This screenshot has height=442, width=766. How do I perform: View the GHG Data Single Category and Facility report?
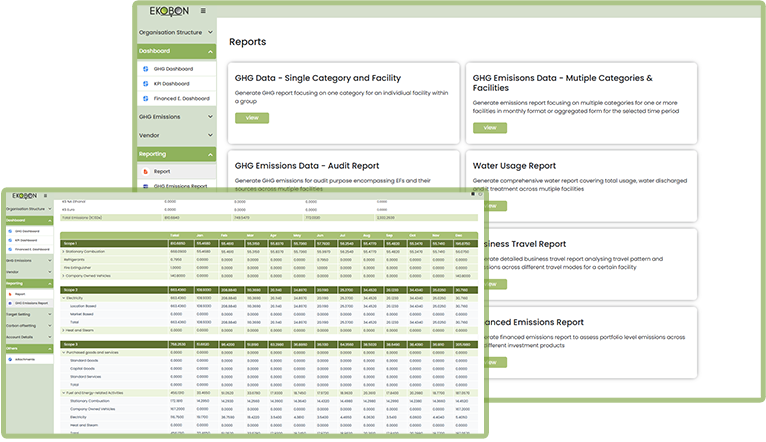(251, 117)
